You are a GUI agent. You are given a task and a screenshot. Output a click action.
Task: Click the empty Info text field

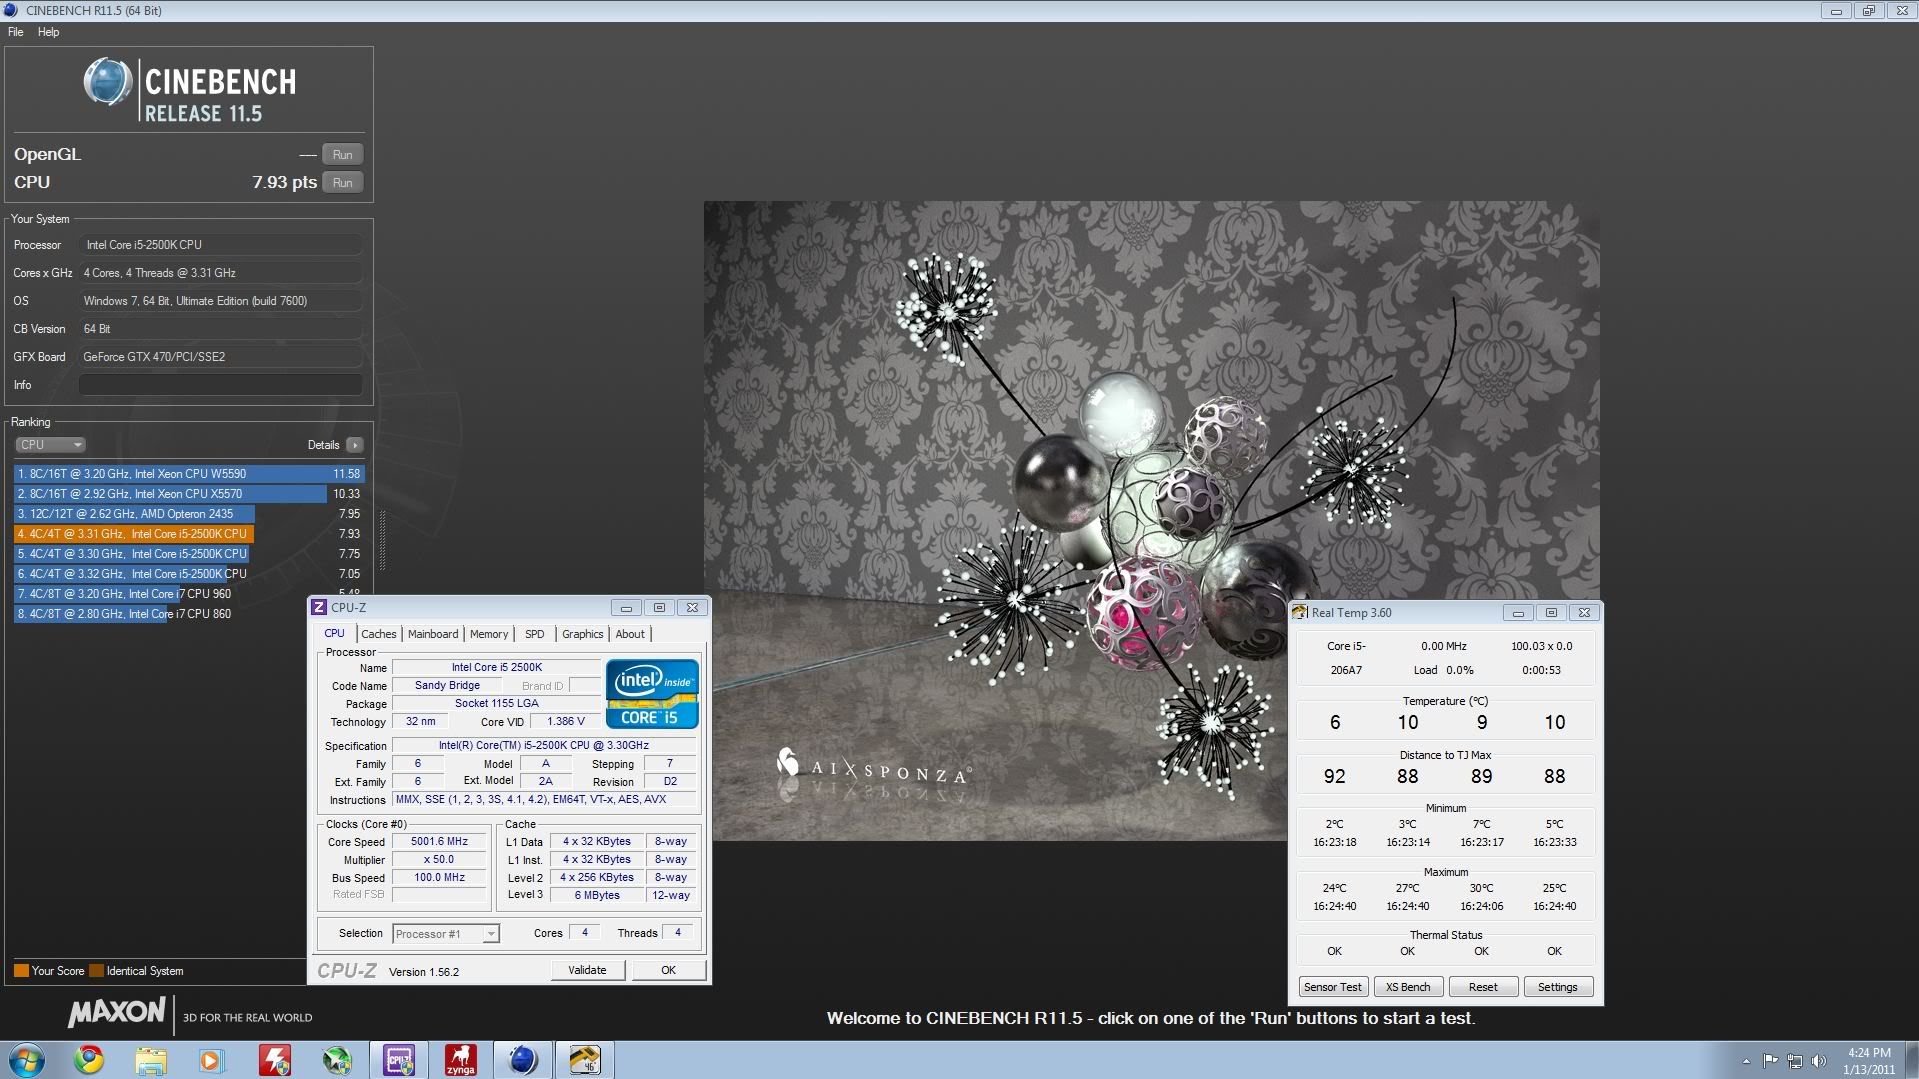(x=220, y=385)
